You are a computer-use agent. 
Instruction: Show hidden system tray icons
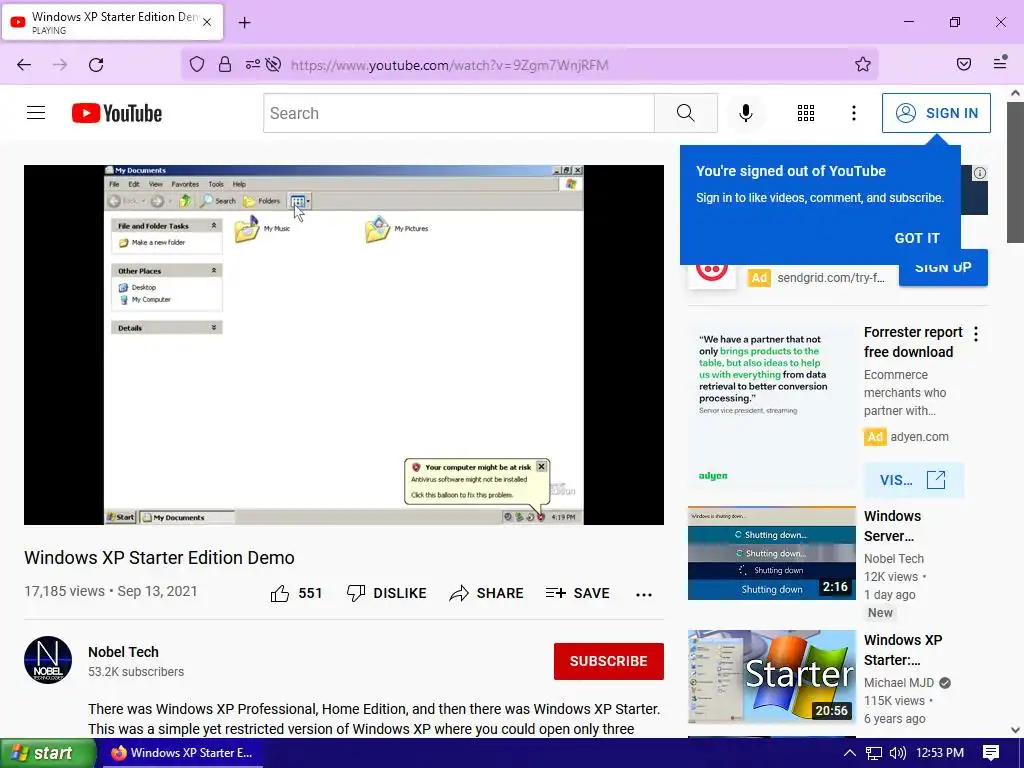849,753
